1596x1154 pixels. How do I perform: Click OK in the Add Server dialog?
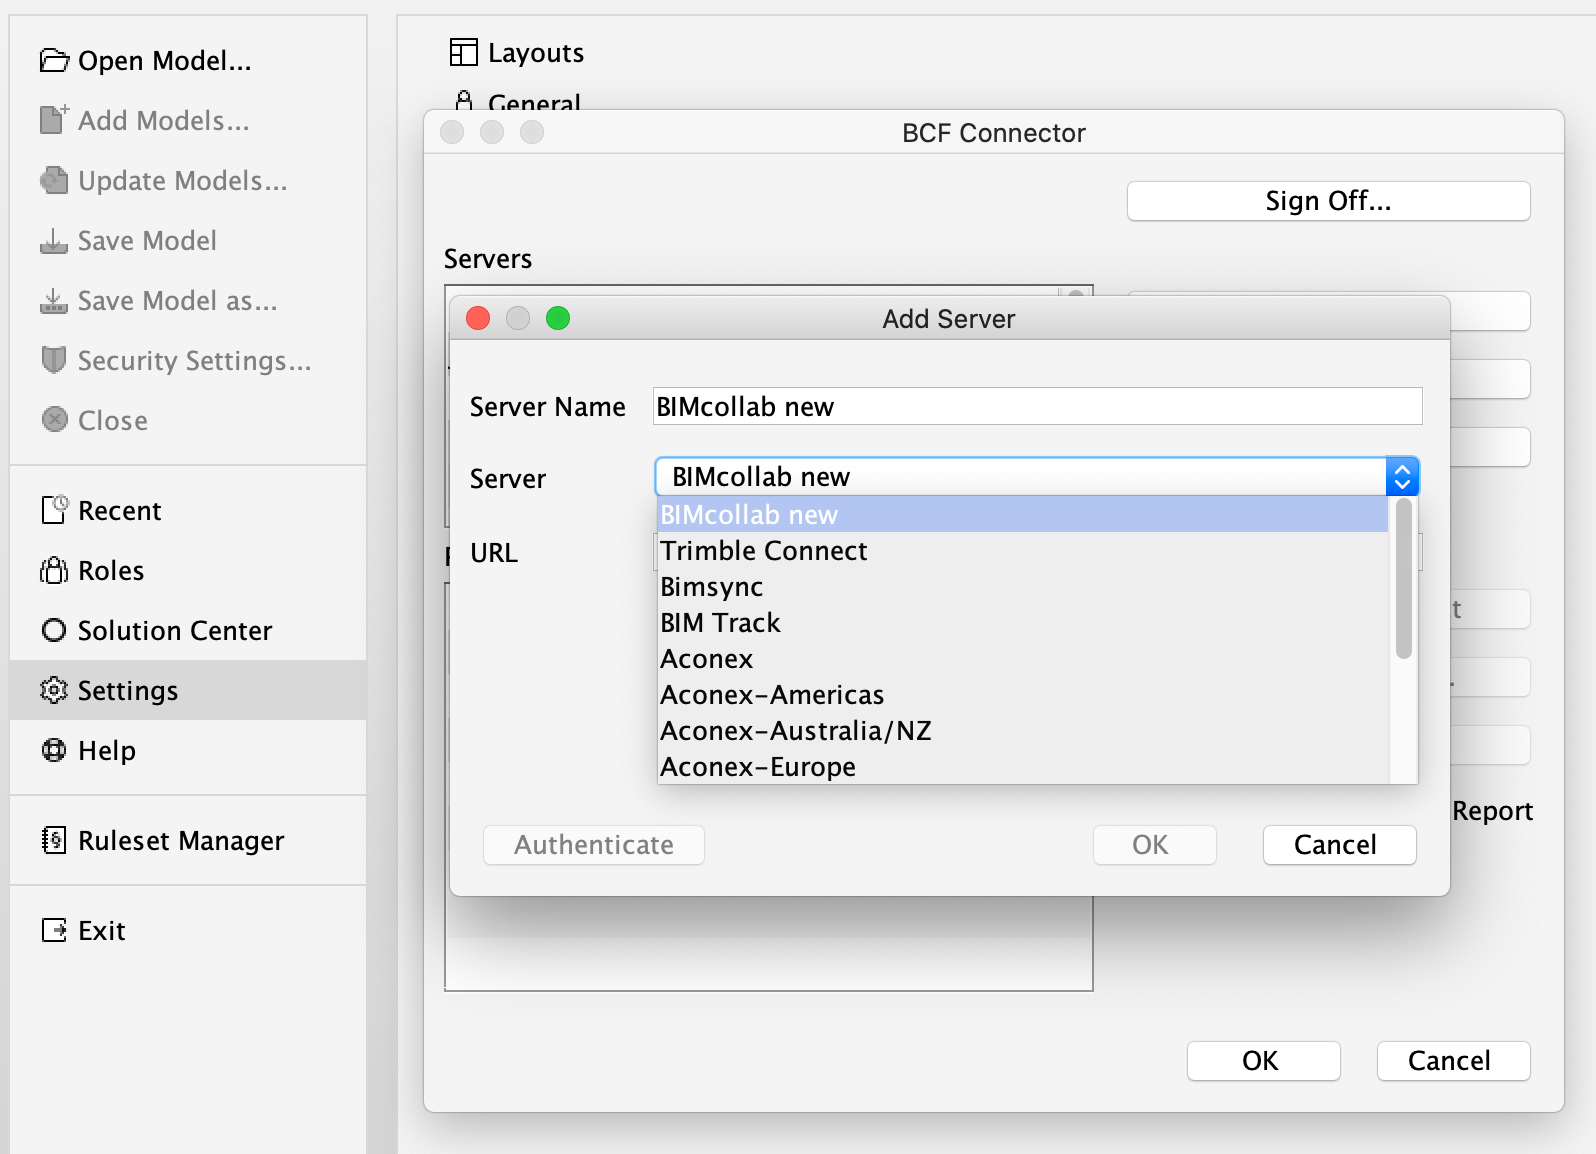click(x=1154, y=845)
